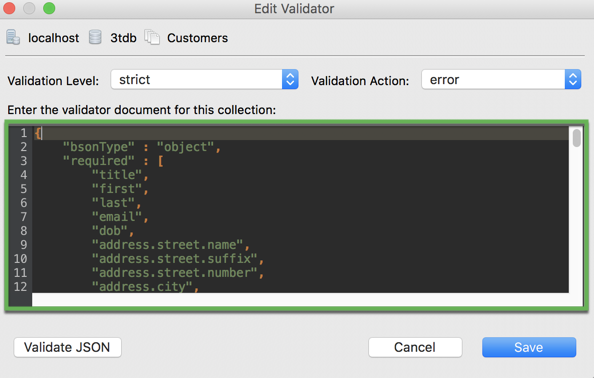Click the yellow minimize window button
The width and height of the screenshot is (594, 378).
[29, 8]
